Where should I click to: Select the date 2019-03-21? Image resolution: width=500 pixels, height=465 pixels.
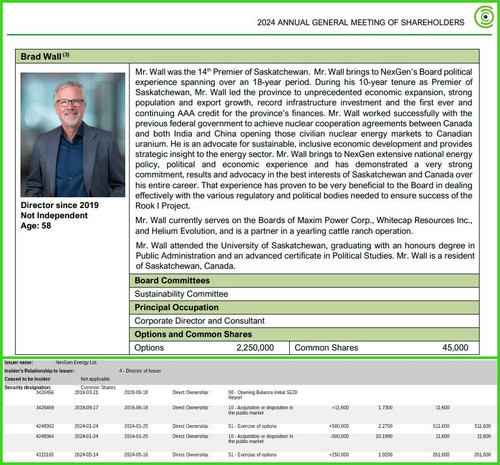coord(86,392)
